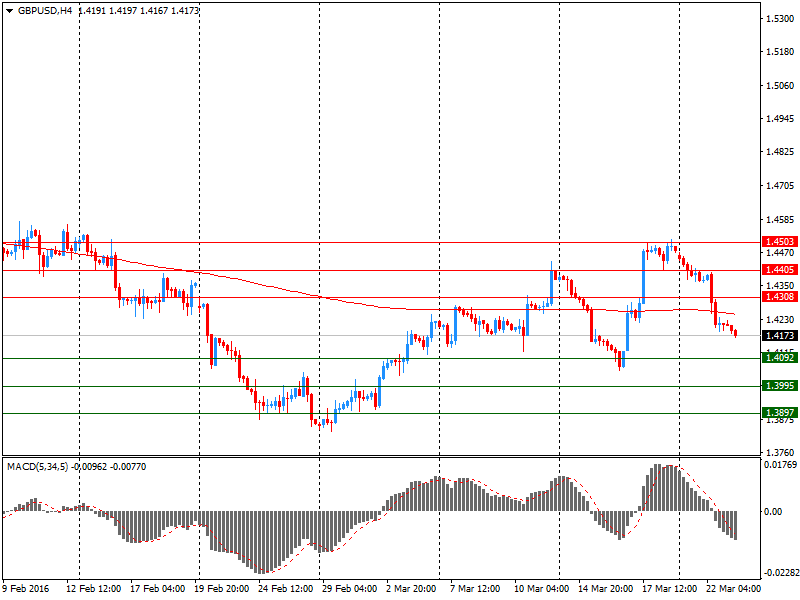Click the 1.5180 price scale value
The width and height of the screenshot is (800, 600).
point(780,52)
